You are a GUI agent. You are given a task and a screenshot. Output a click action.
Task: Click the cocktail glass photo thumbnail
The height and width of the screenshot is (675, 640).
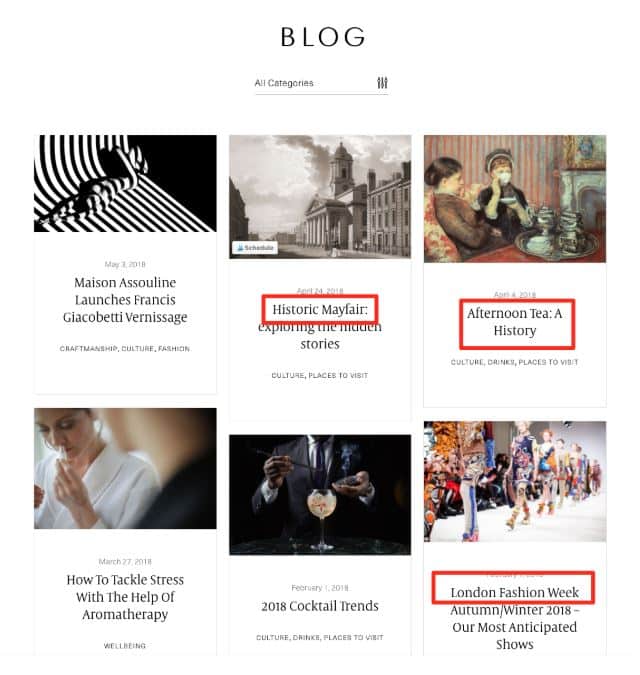pos(320,495)
